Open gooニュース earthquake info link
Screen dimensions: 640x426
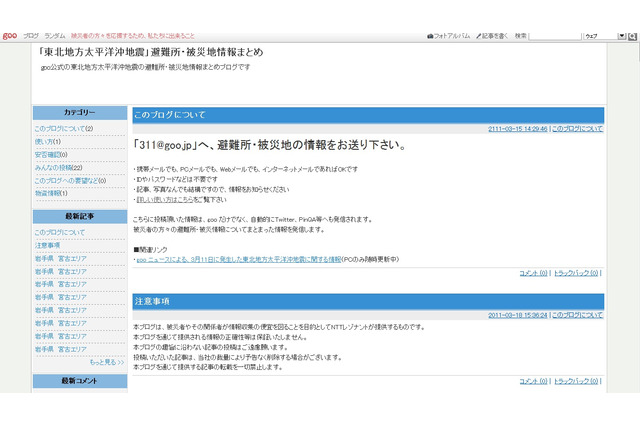tap(238, 259)
